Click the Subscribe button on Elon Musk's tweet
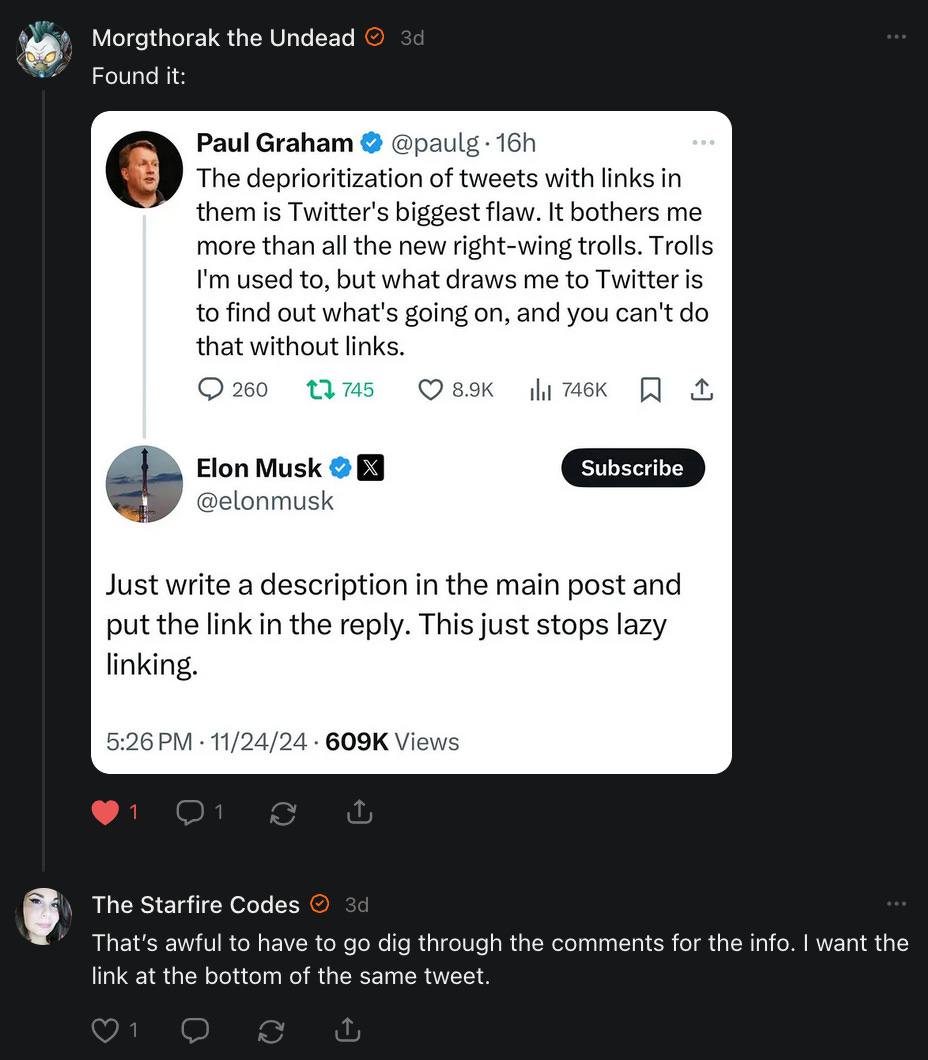 click(632, 468)
